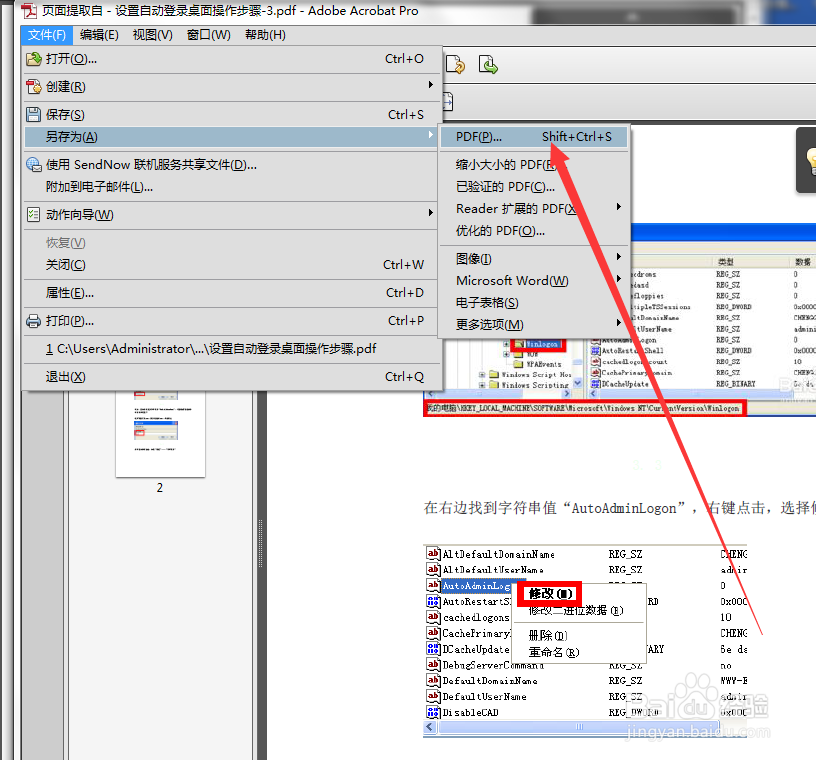Select 优化的 PDF(O)... option
Viewport: 816px width, 760px height.
coord(534,231)
